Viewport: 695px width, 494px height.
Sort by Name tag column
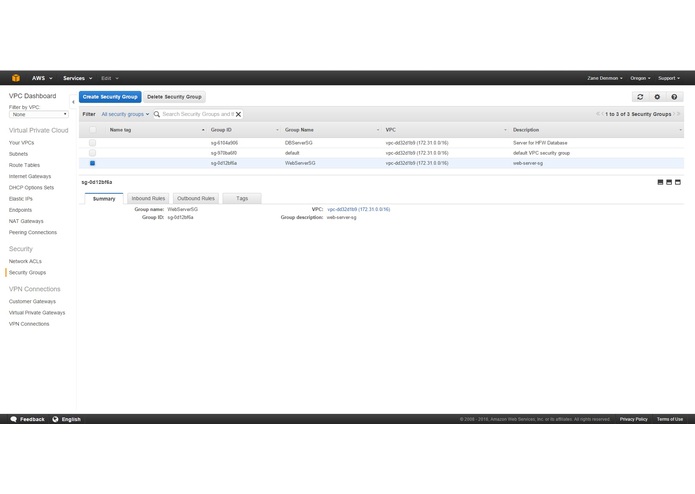click(157, 130)
